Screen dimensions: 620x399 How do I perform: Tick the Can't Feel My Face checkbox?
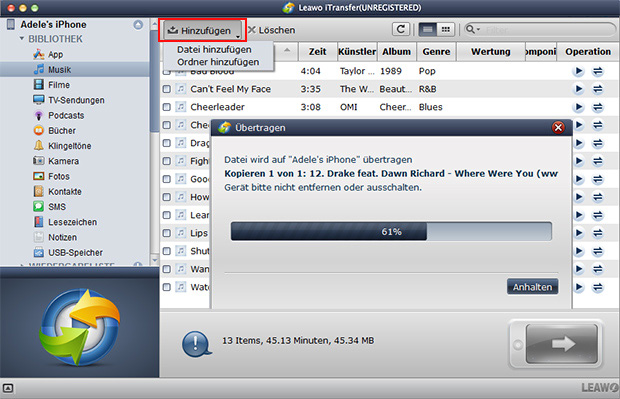(x=166, y=89)
